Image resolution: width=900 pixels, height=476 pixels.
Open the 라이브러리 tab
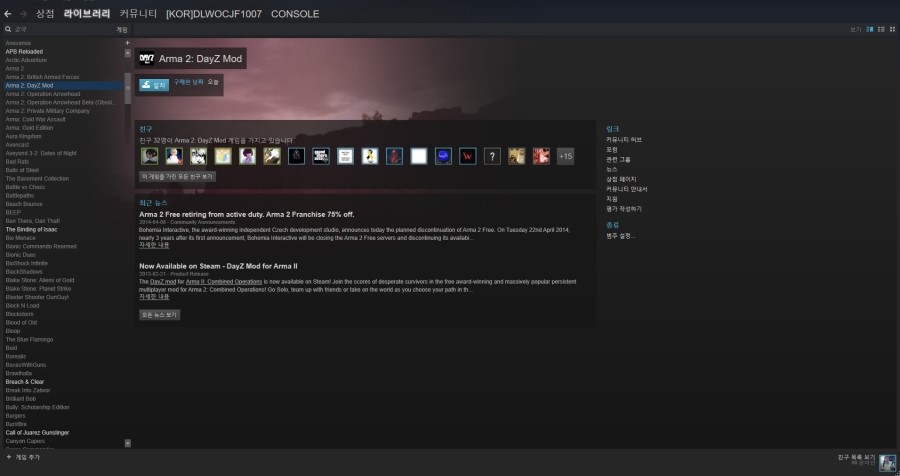pos(87,14)
